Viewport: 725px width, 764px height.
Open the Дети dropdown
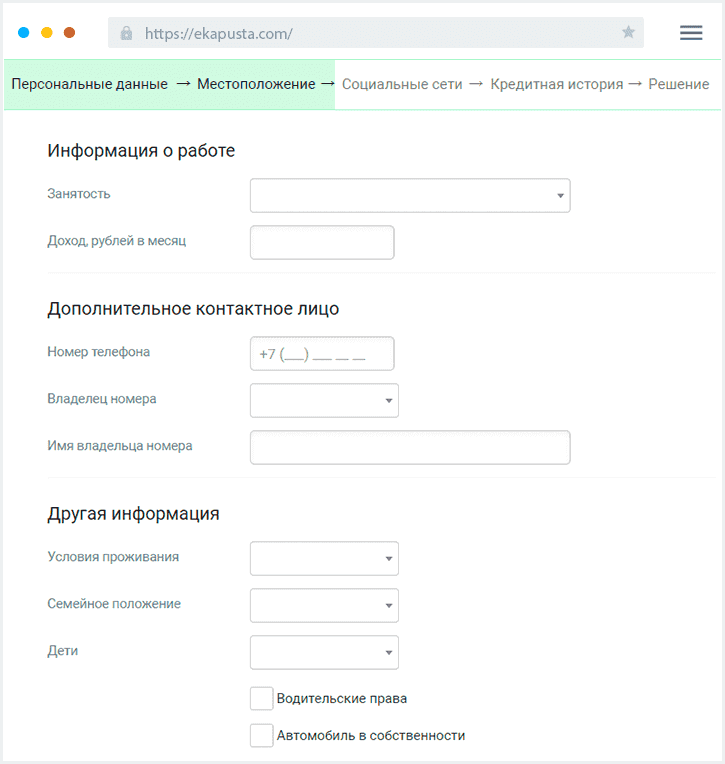click(324, 652)
